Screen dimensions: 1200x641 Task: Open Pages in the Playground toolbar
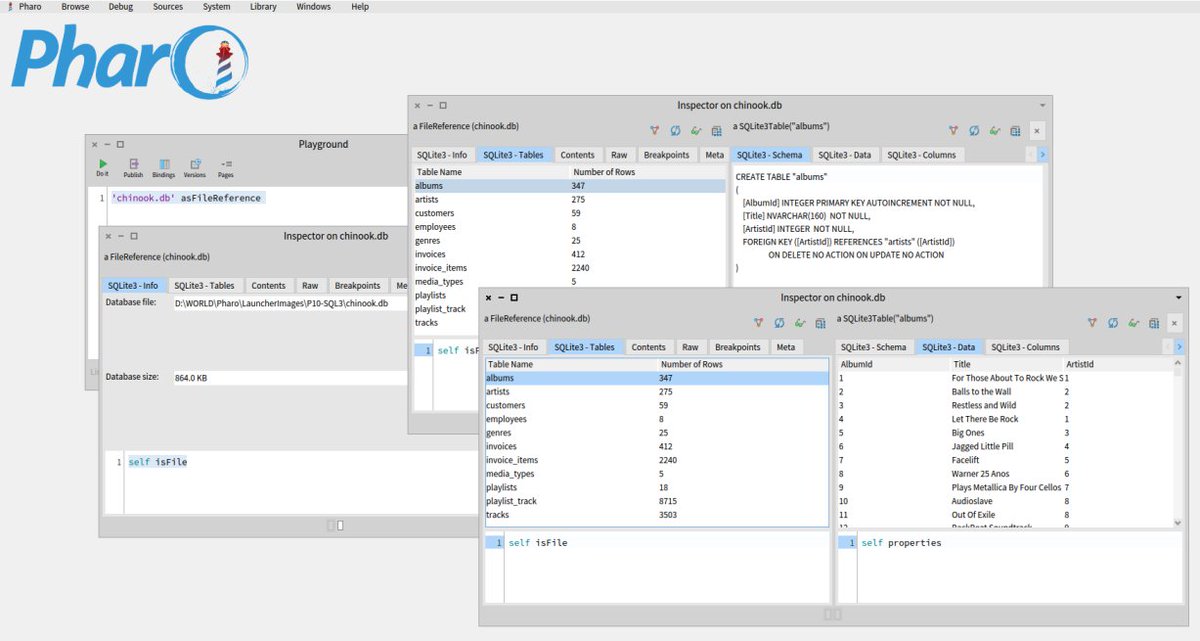coord(226,167)
